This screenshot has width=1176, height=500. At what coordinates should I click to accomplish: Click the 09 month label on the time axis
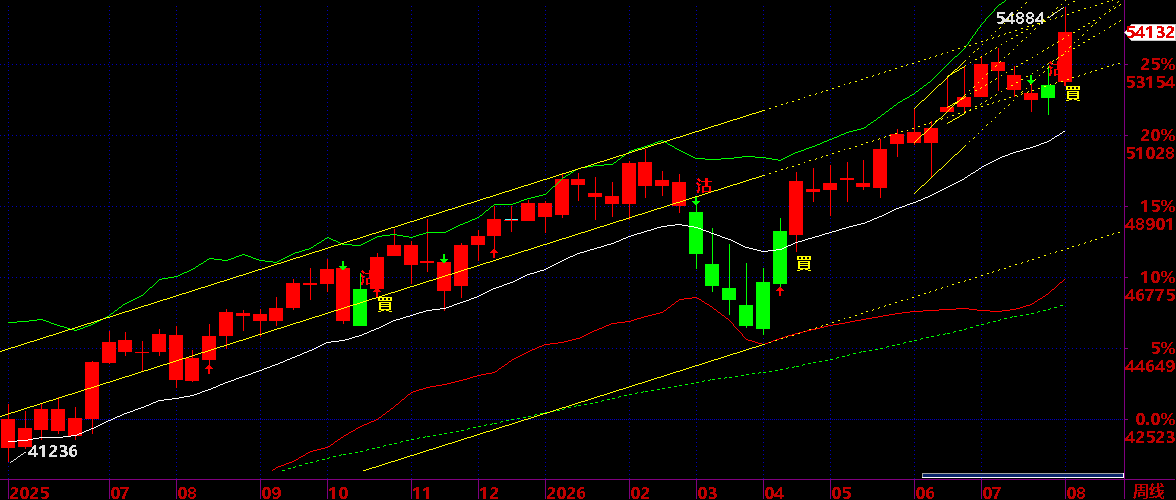pos(271,493)
